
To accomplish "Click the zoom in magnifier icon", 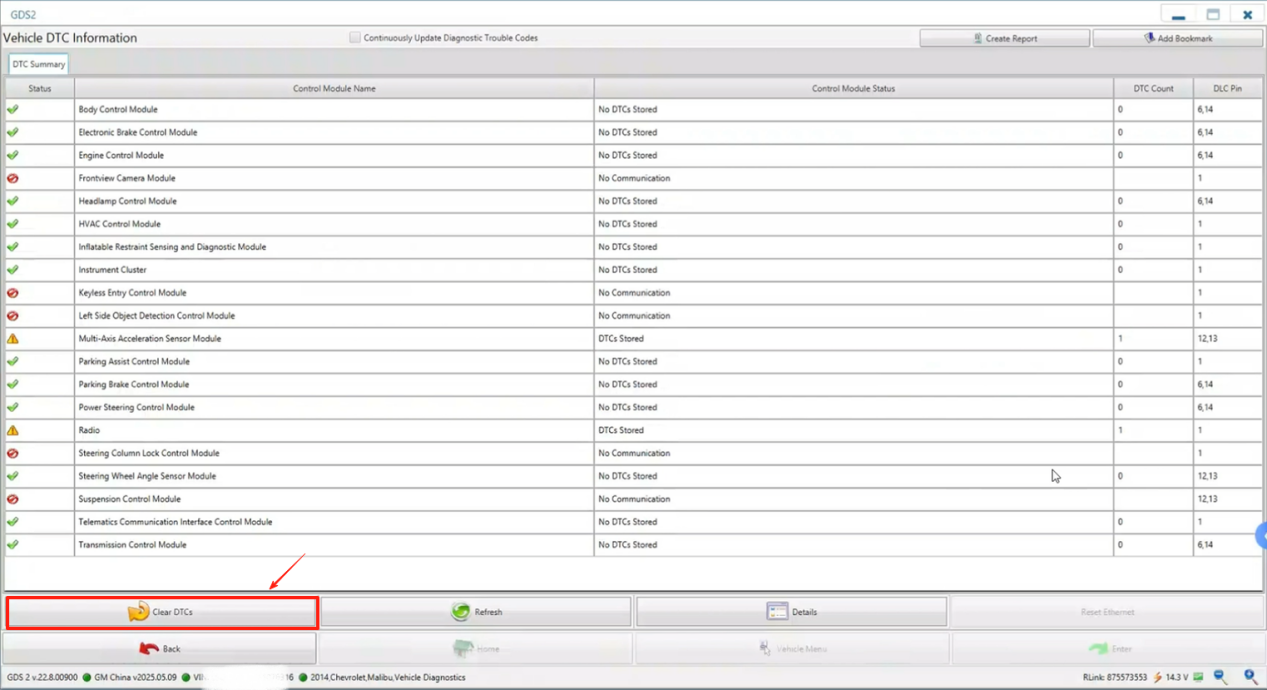I will [x=1250, y=677].
